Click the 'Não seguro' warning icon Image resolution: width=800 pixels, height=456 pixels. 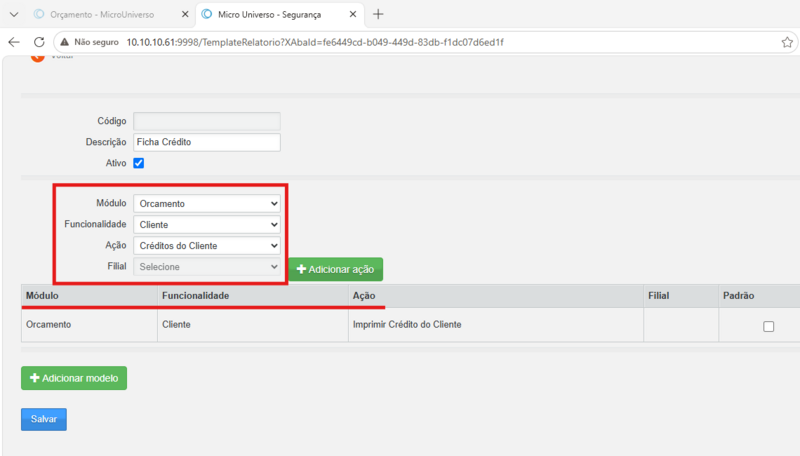(x=64, y=42)
